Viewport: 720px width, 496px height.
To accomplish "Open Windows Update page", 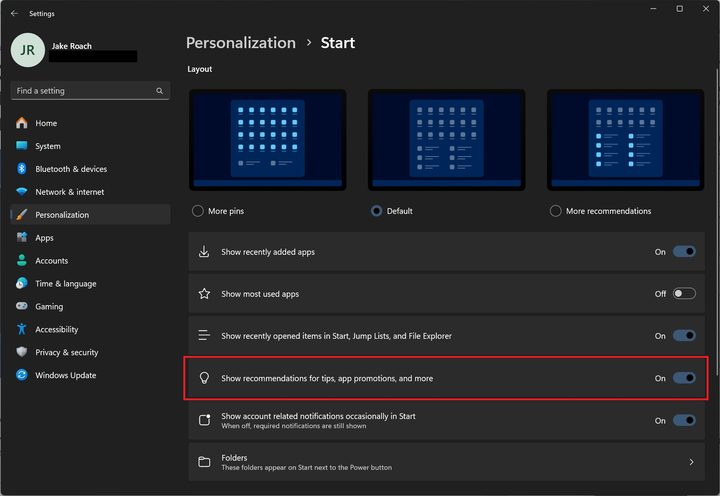I will pos(90,375).
